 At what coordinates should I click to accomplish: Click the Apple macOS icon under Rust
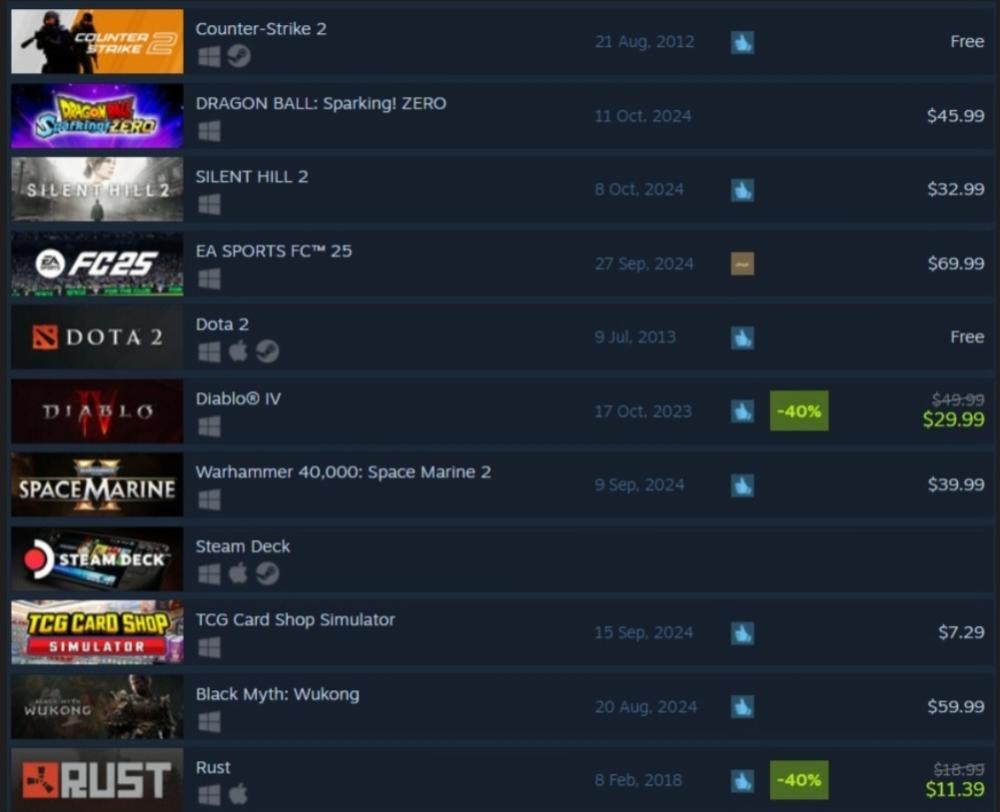(238, 794)
